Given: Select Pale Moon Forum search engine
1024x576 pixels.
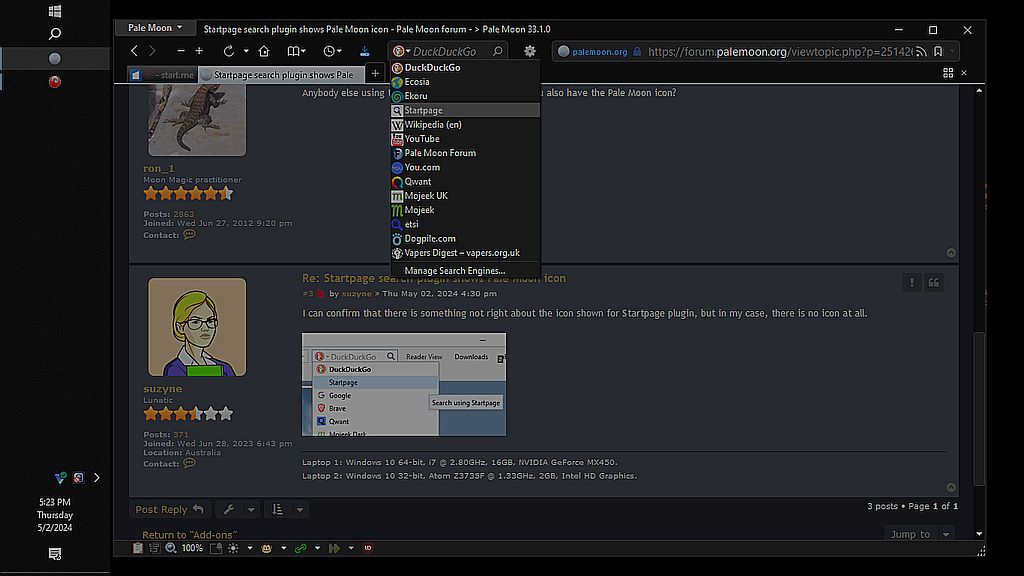Looking at the screenshot, I should [x=465, y=153].
